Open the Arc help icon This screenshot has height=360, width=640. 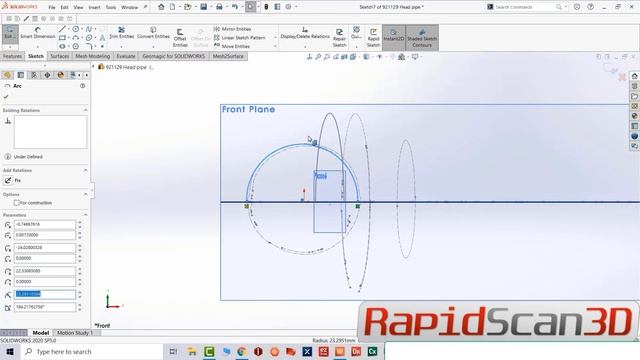pos(82,86)
